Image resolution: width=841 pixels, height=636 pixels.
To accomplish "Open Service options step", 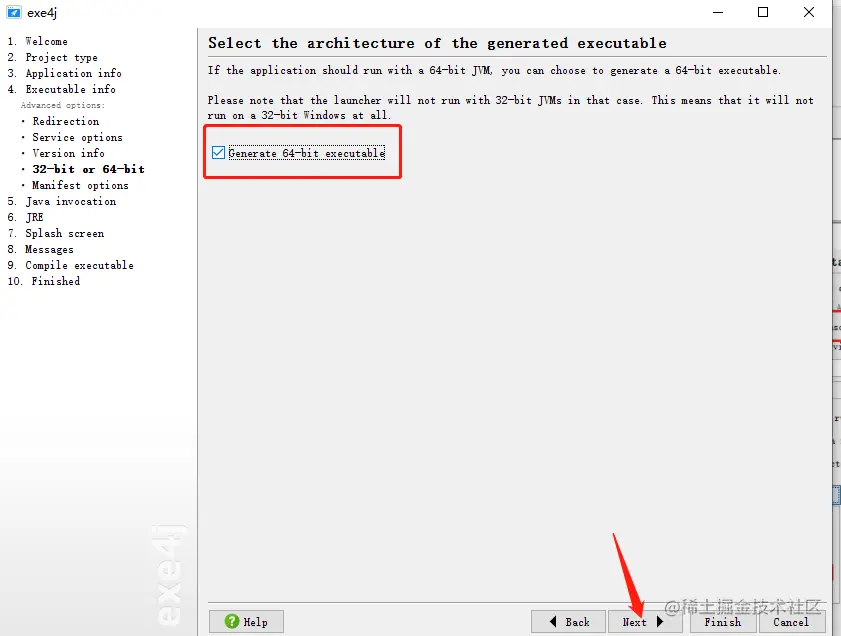I will click(77, 137).
